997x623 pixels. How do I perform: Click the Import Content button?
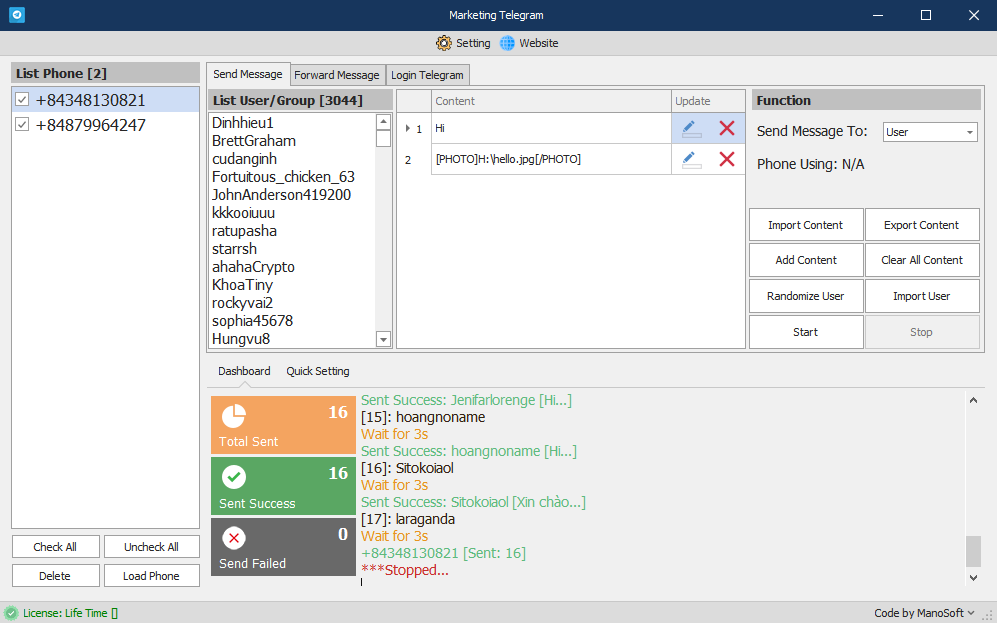tap(805, 225)
